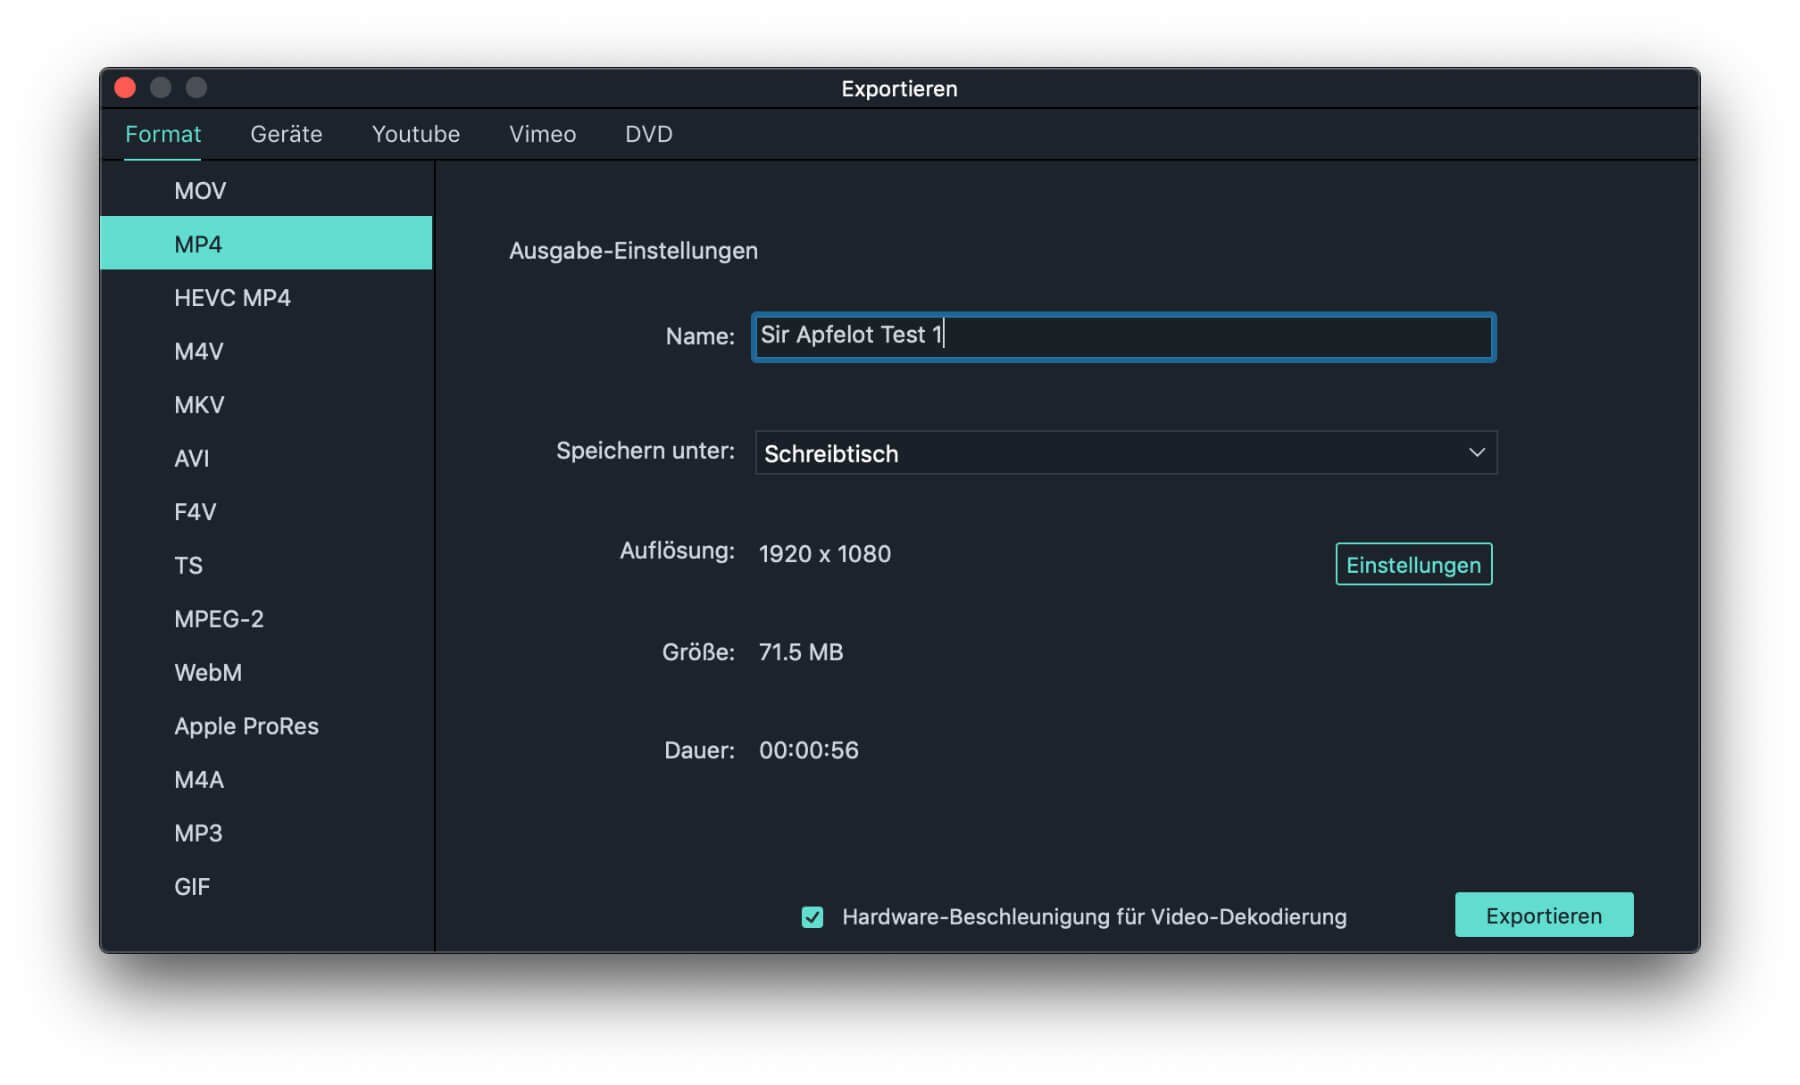Click the duration value 00:00:56

[x=809, y=750]
